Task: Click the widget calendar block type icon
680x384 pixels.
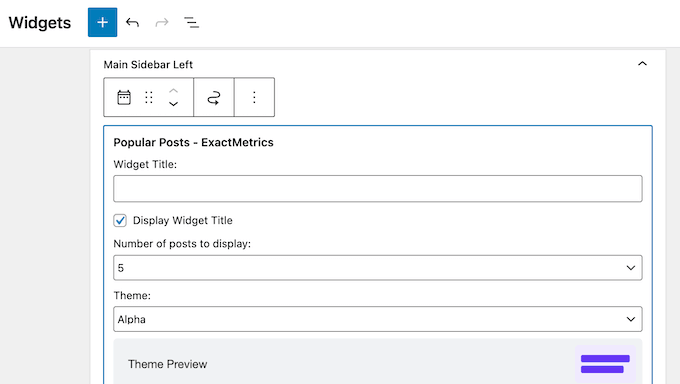Action: [x=124, y=97]
